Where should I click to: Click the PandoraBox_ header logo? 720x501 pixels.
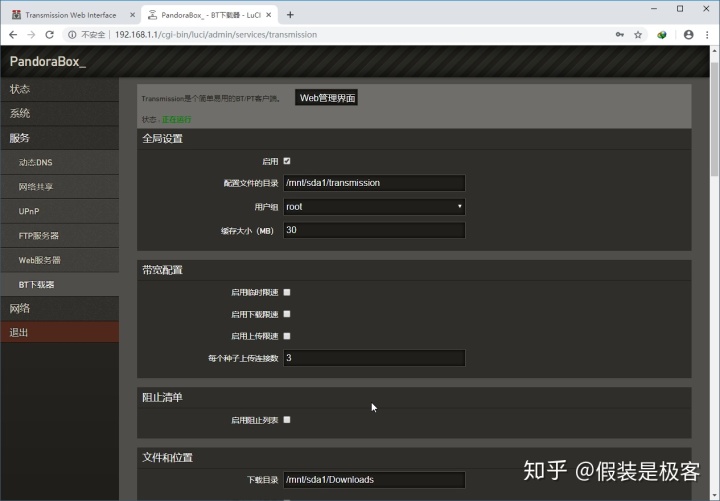coord(47,62)
